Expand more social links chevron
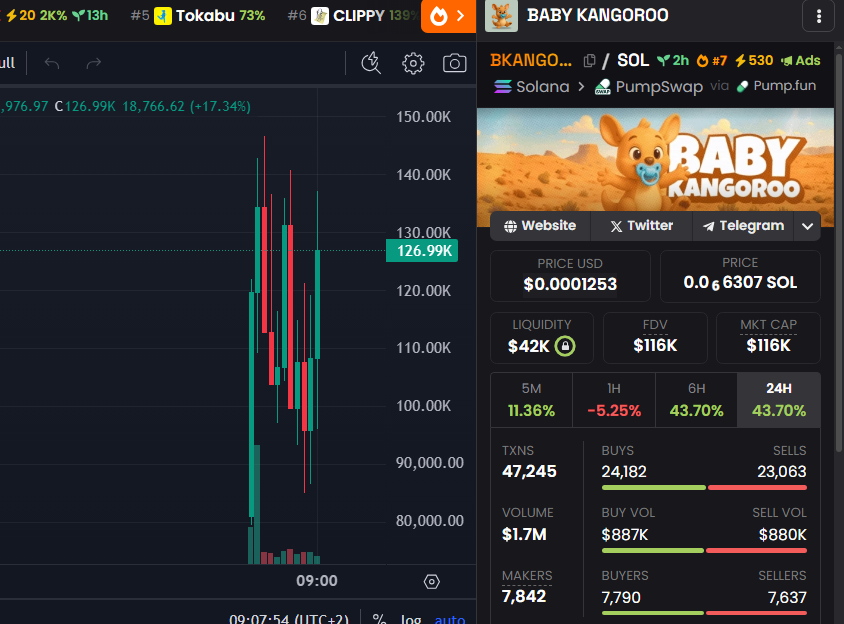 tap(807, 226)
